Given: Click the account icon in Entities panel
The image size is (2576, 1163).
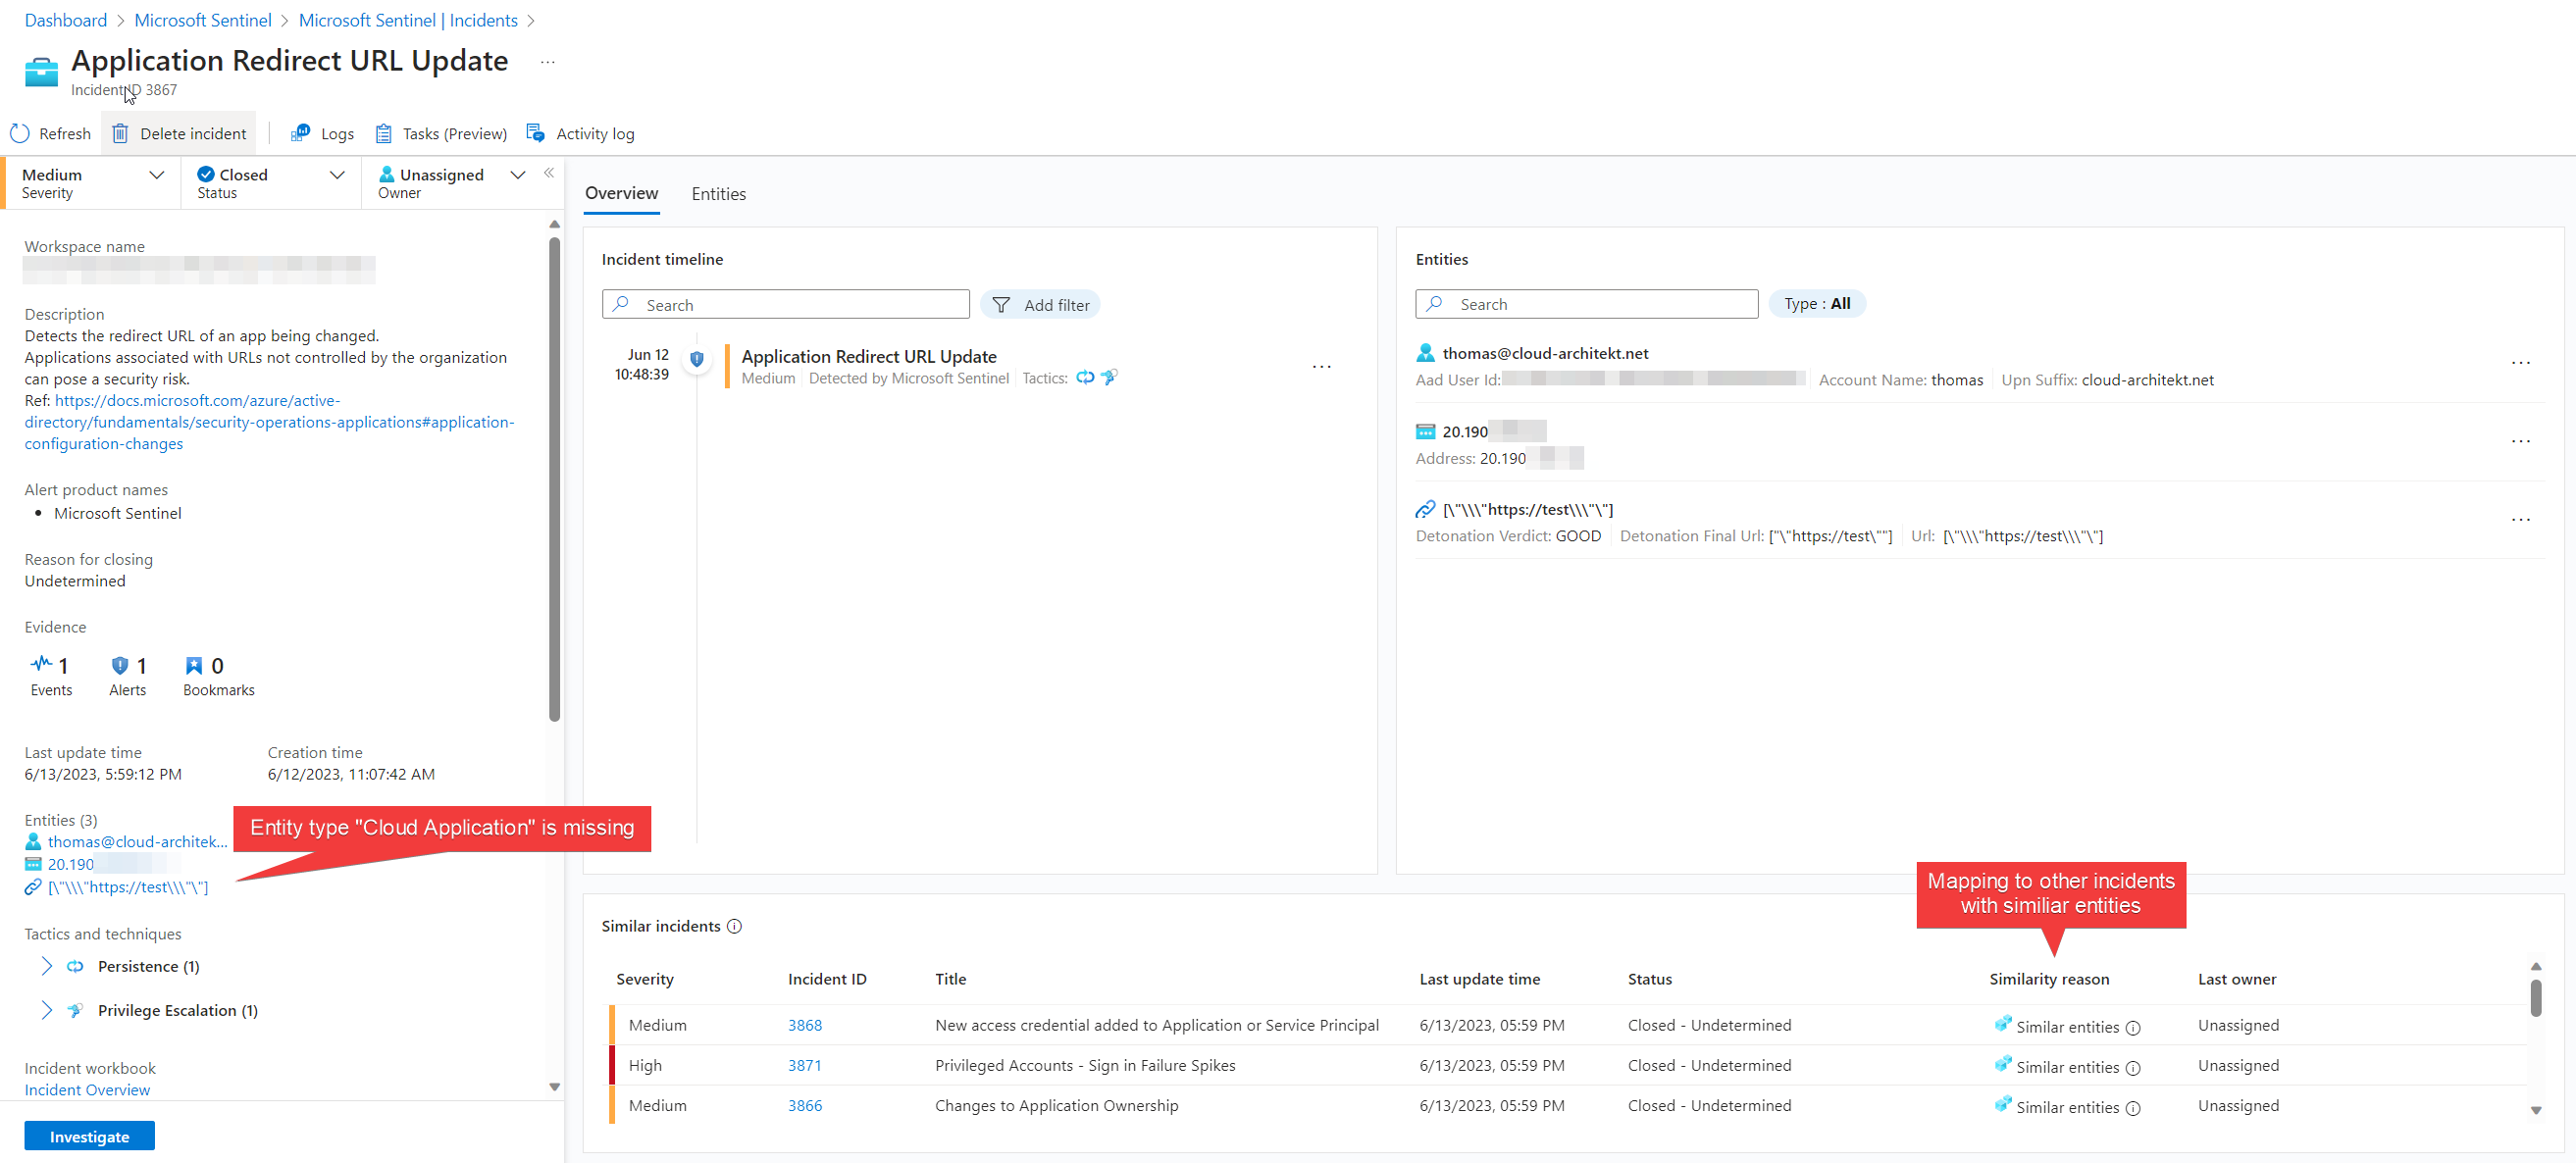Looking at the screenshot, I should coord(1425,353).
